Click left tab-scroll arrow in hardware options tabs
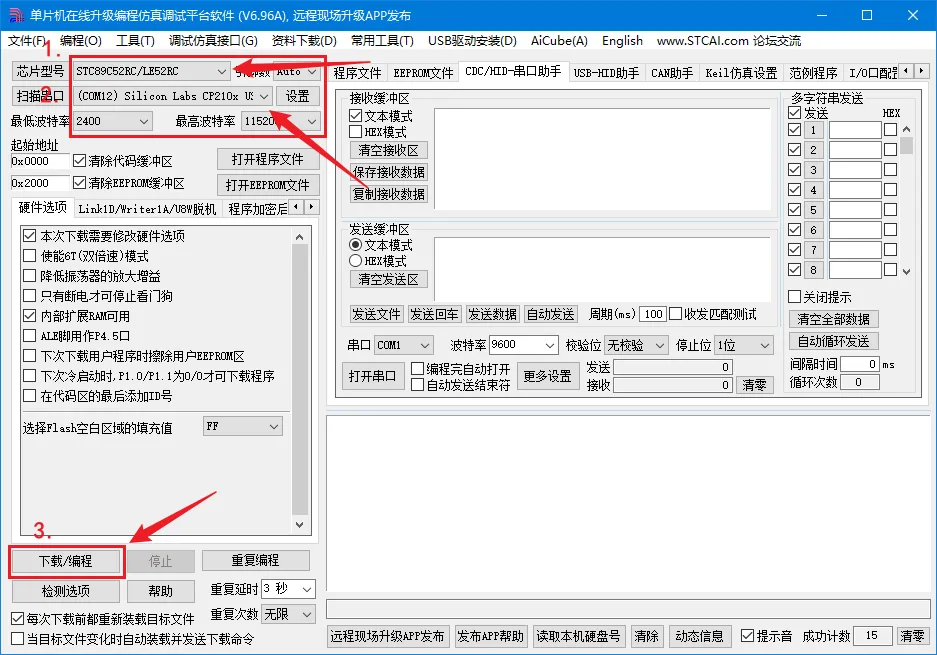The height and width of the screenshot is (655, 937). coord(297,207)
